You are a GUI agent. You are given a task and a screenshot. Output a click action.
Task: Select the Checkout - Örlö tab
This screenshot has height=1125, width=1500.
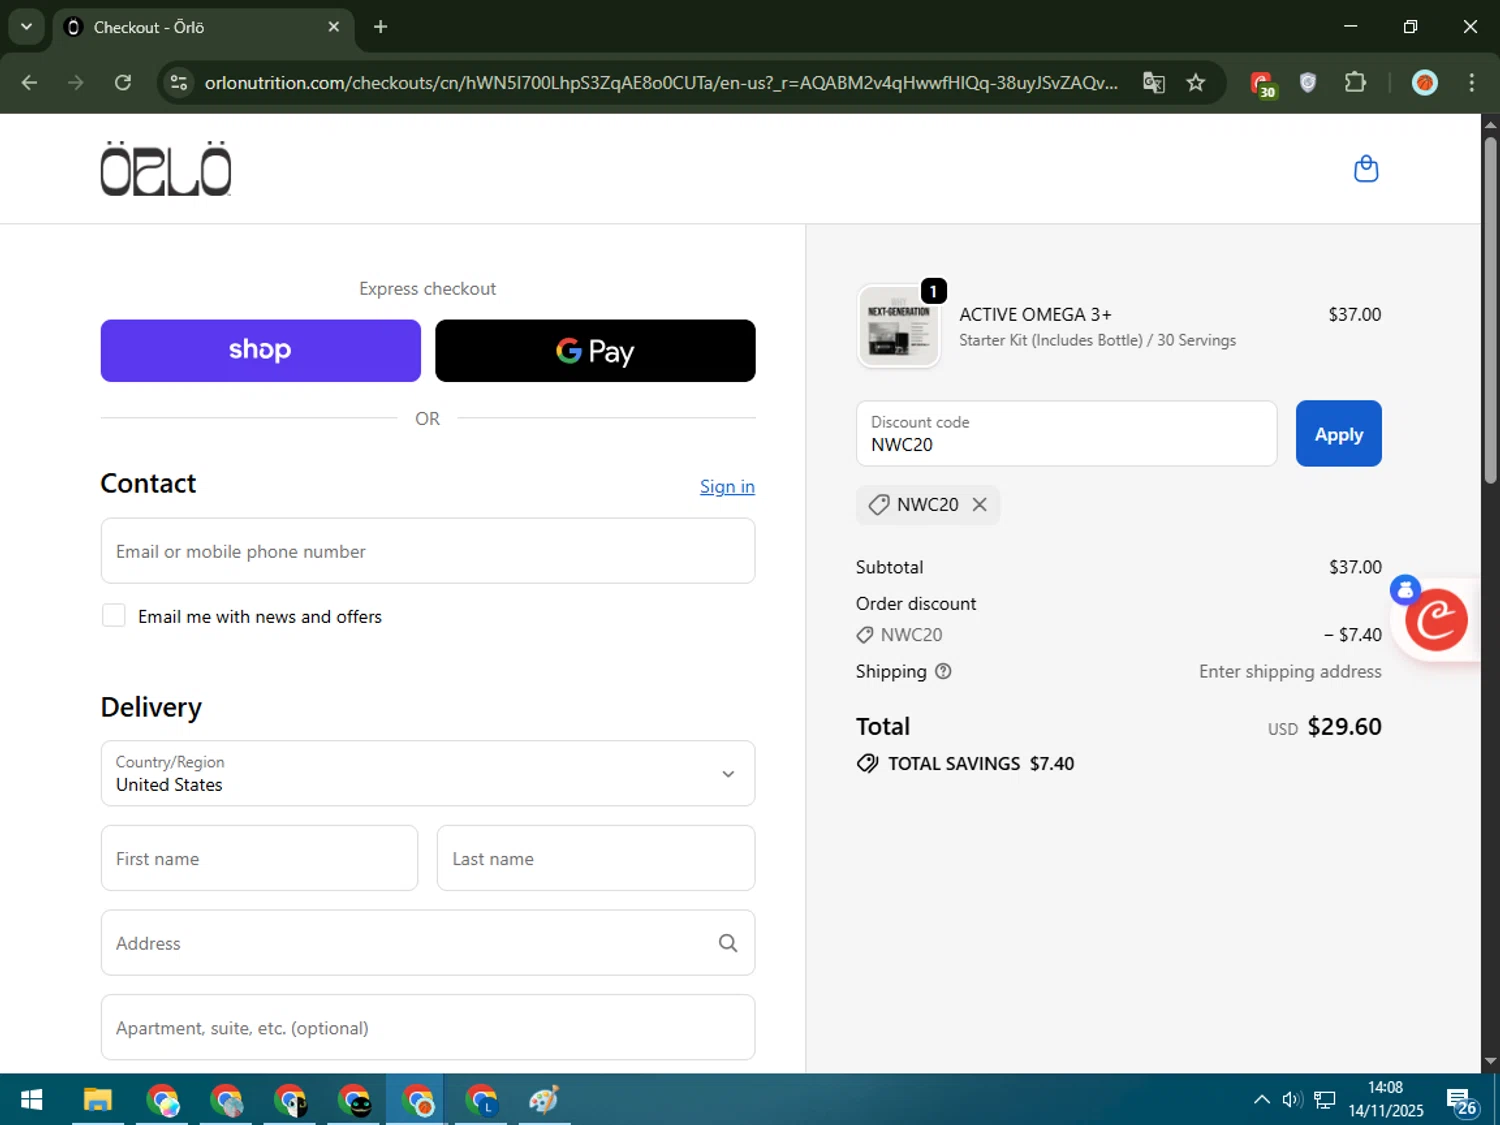click(203, 27)
